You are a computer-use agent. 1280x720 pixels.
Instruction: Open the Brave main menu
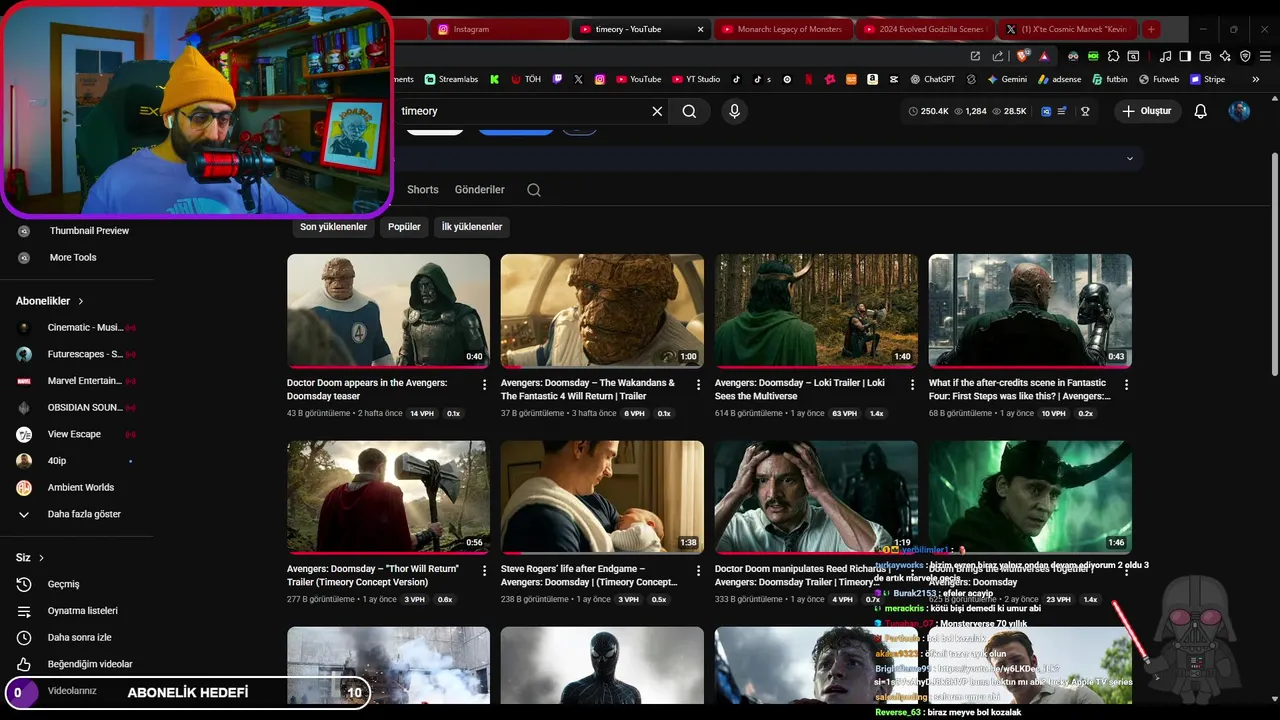coord(1265,56)
